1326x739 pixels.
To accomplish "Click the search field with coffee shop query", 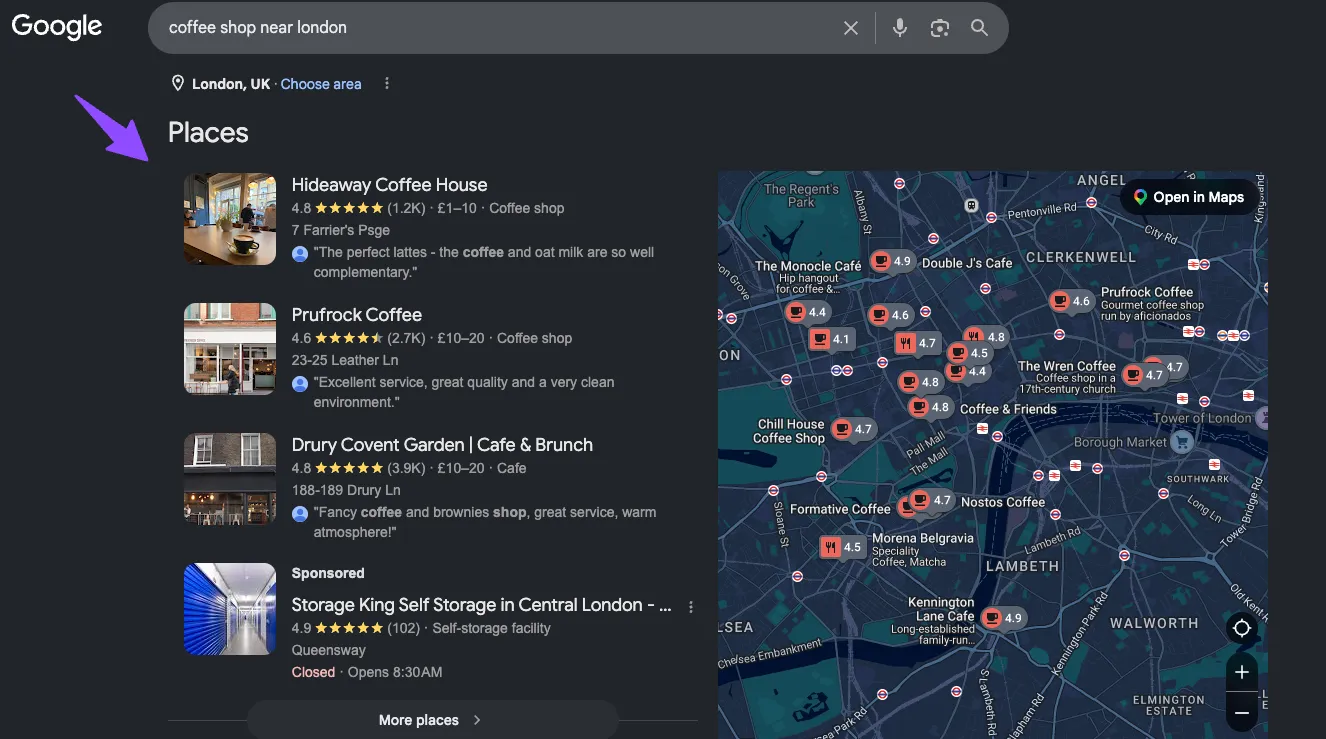I will click(x=500, y=28).
